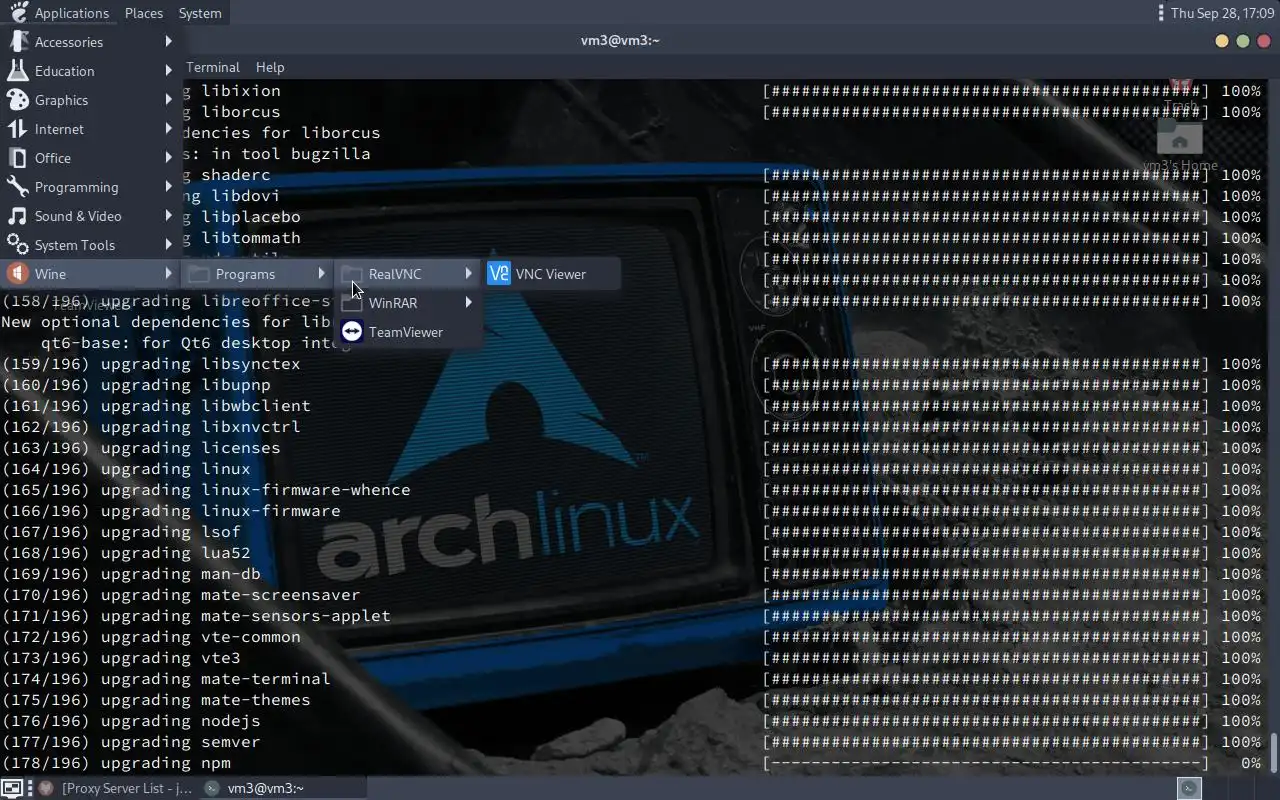
Task: Launch VNC Viewer from RealVNC submenu
Action: 551,274
